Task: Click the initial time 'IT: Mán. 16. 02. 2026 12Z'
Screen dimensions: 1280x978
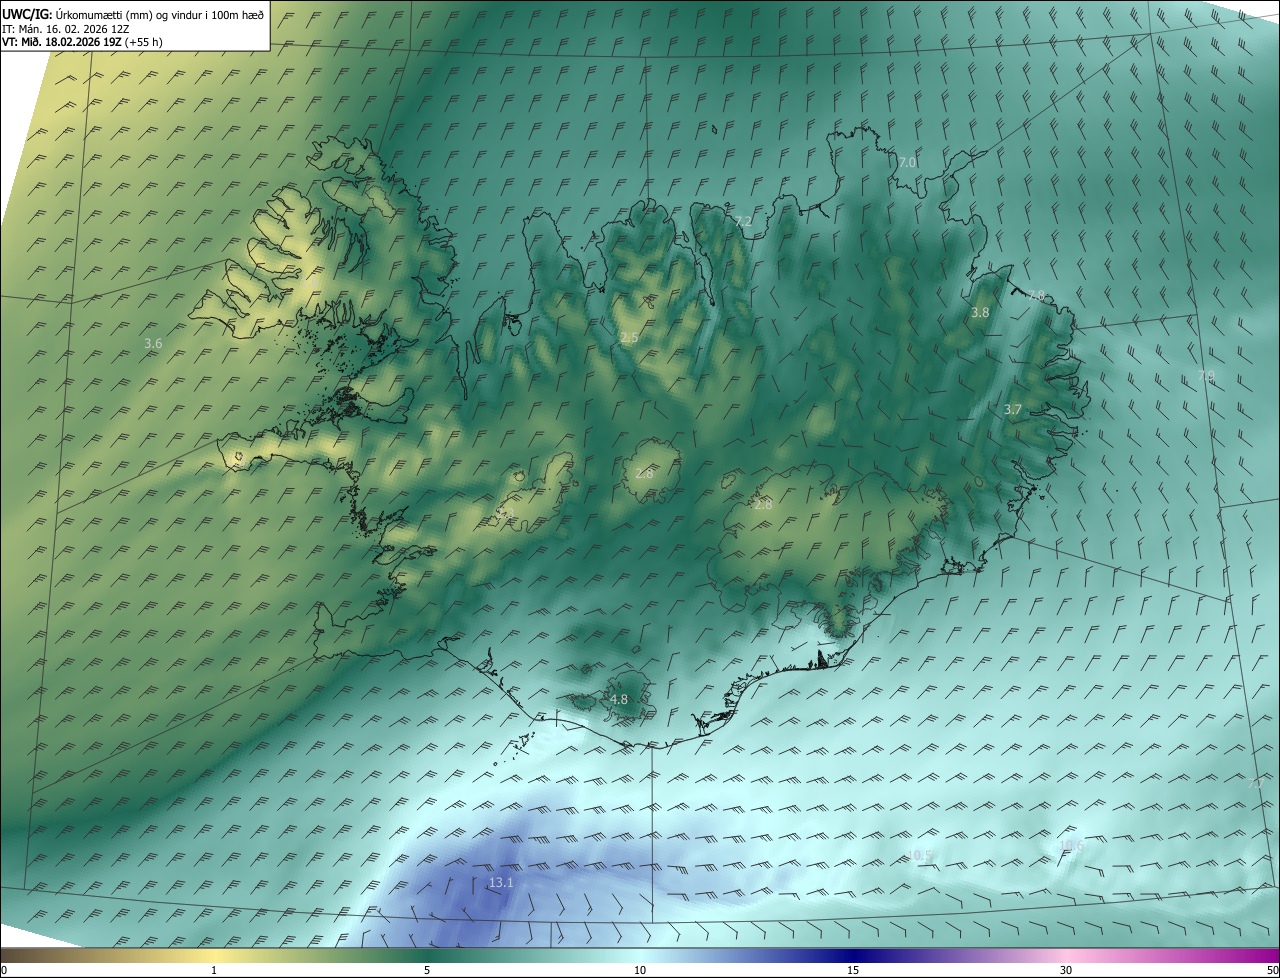Action: point(65,28)
